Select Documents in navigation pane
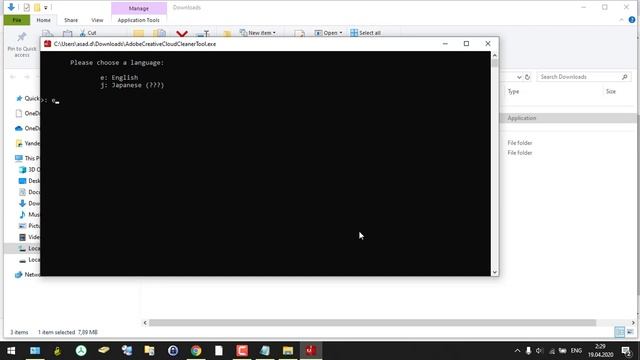The height and width of the screenshot is (360, 640). (29, 192)
